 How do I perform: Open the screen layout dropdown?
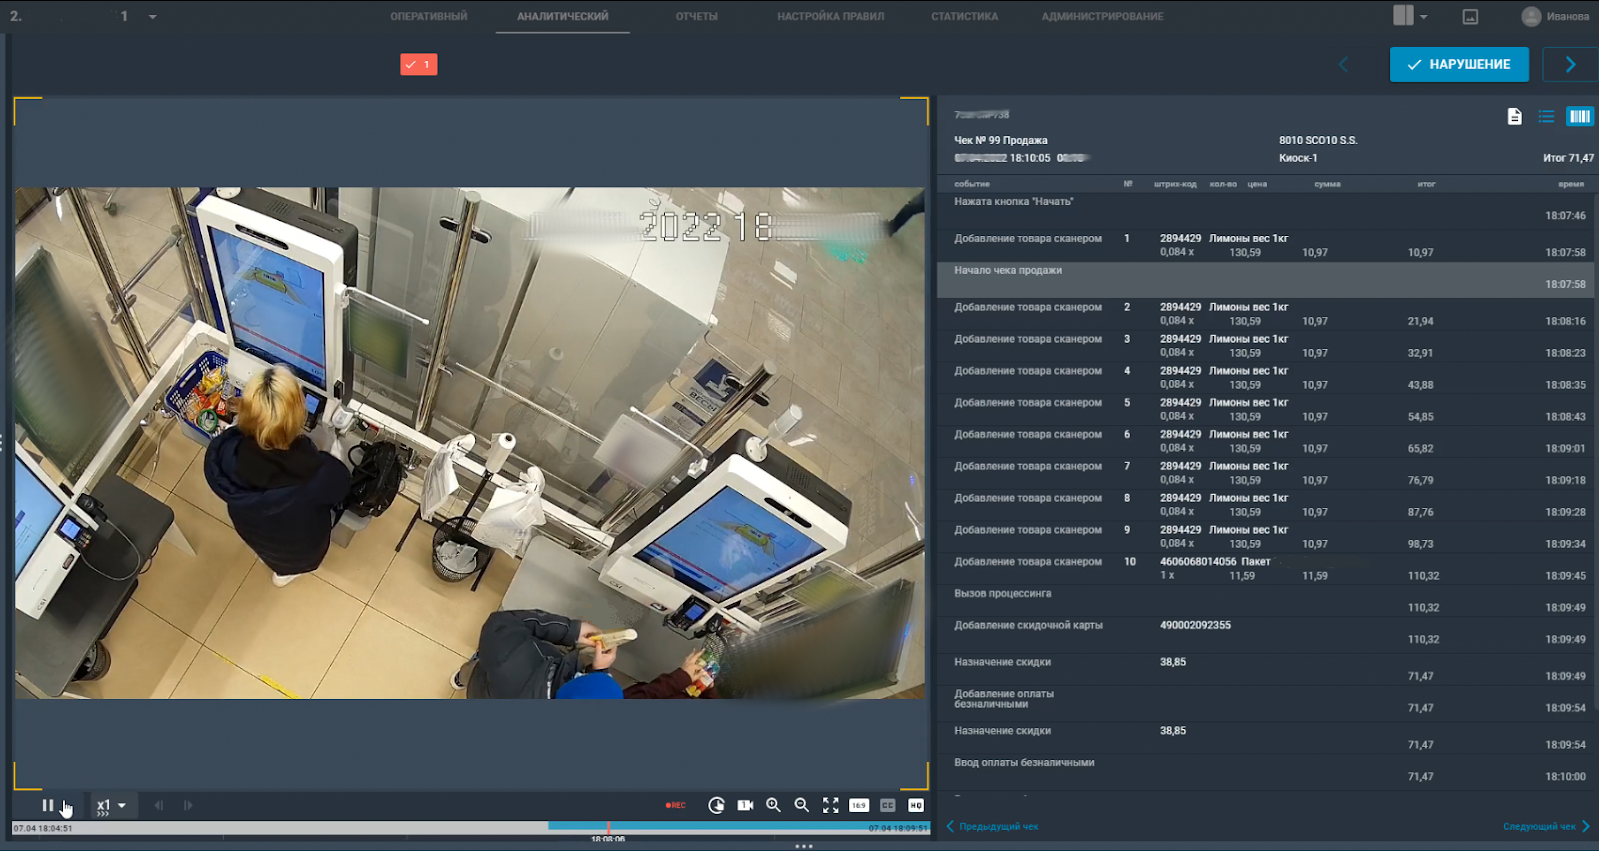click(x=1410, y=16)
